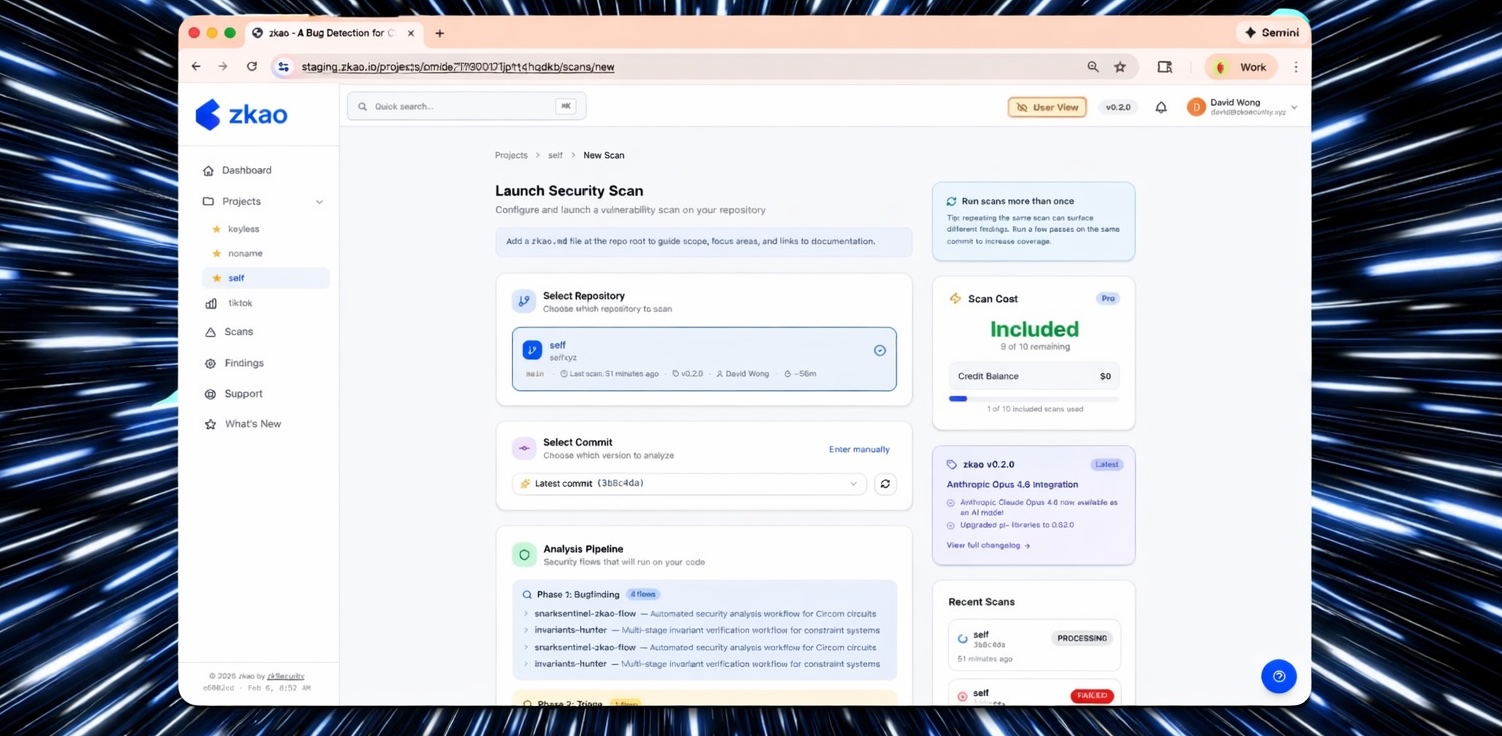Click the browser zoom magnifier icon

click(1093, 67)
